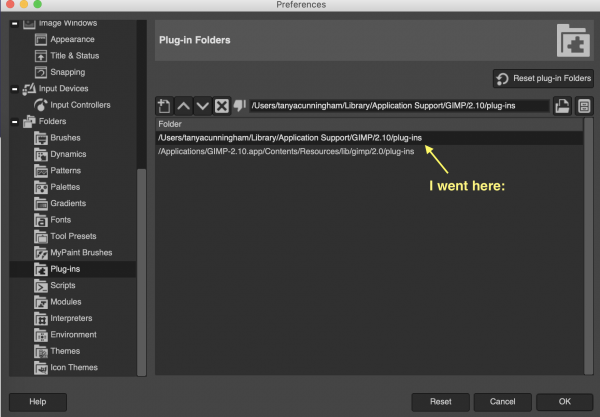Viewport: 600px width, 417px height.
Task: Collapse the Folders tree section
Action: click(15, 122)
